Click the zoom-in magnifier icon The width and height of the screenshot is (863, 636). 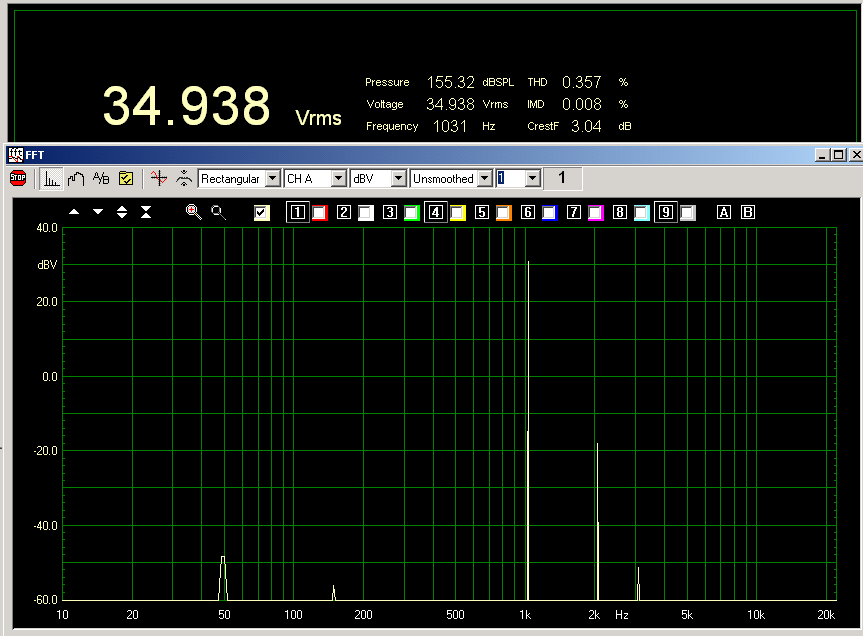[x=194, y=212]
